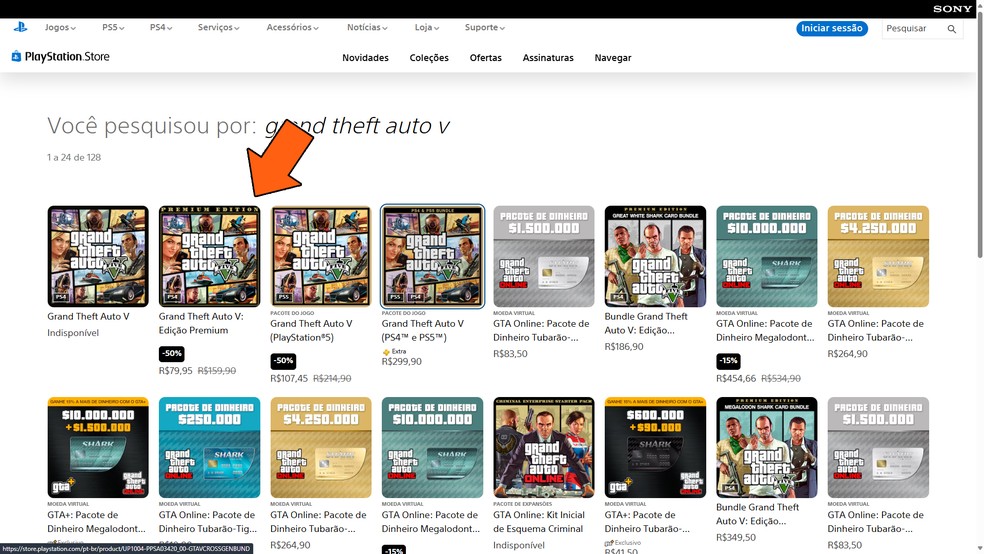Open GTA V Edição Premium cover image

(x=209, y=256)
